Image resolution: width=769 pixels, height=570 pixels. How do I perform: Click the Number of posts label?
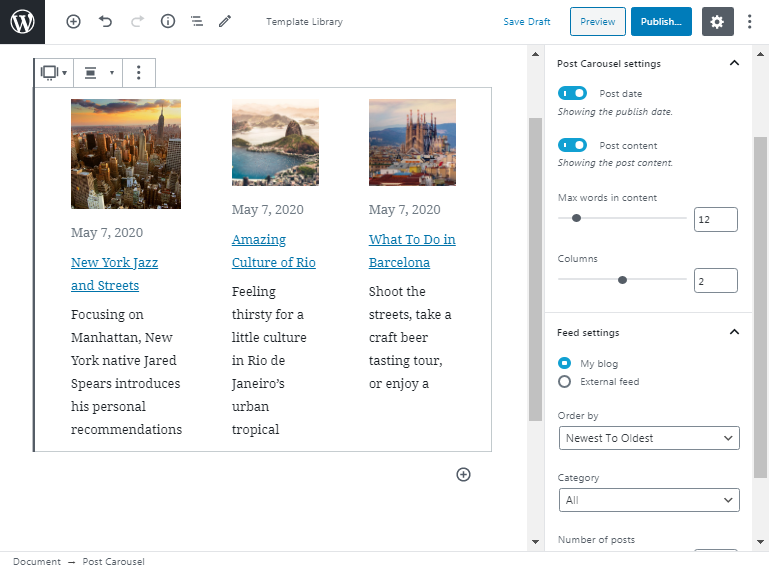pos(596,539)
